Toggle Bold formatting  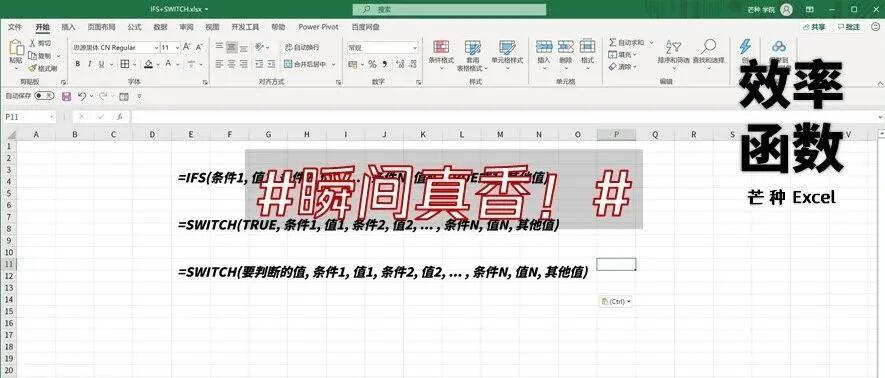coord(77,64)
